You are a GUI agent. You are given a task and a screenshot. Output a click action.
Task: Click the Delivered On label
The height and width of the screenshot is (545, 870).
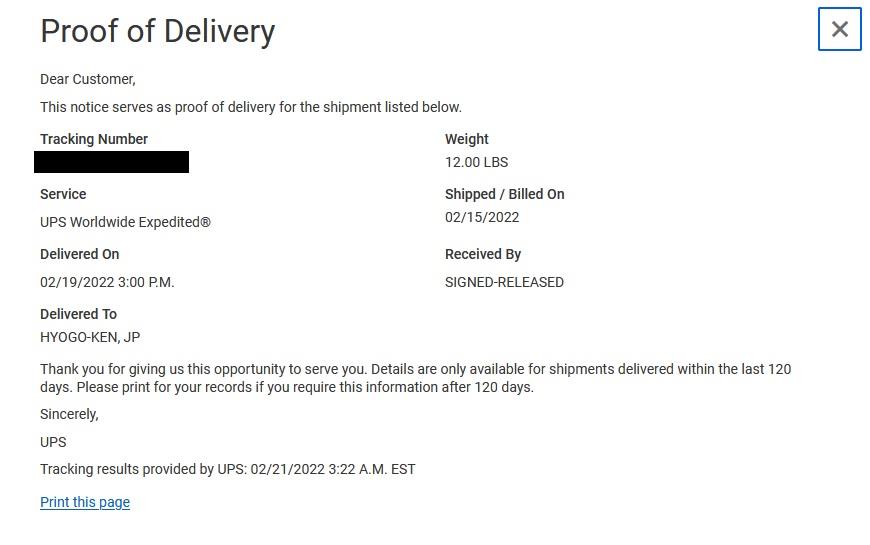point(79,254)
